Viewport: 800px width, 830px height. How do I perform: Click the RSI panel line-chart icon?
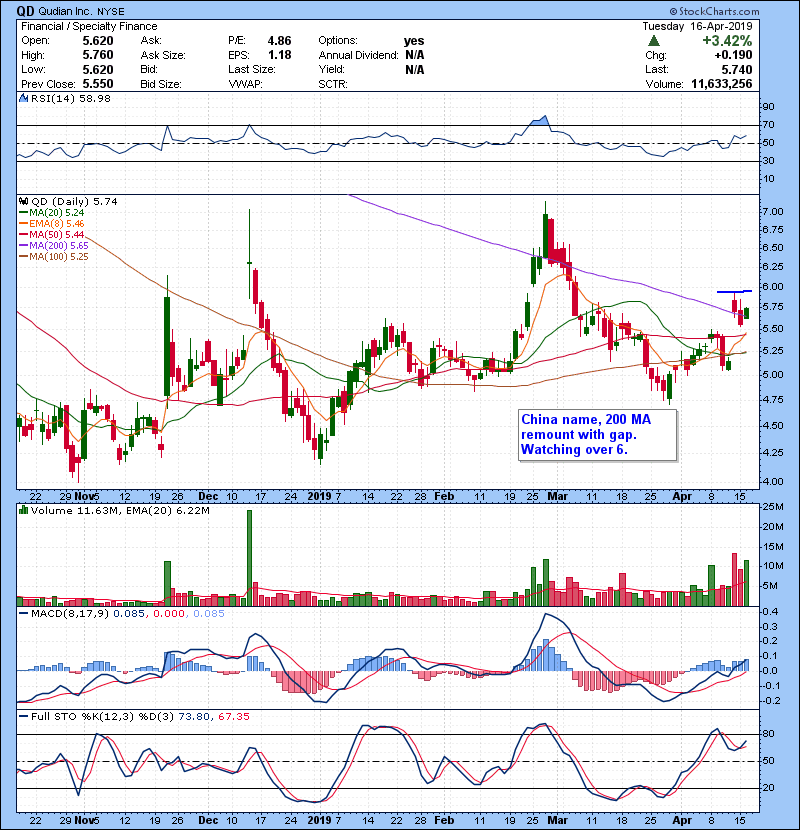(x=23, y=98)
